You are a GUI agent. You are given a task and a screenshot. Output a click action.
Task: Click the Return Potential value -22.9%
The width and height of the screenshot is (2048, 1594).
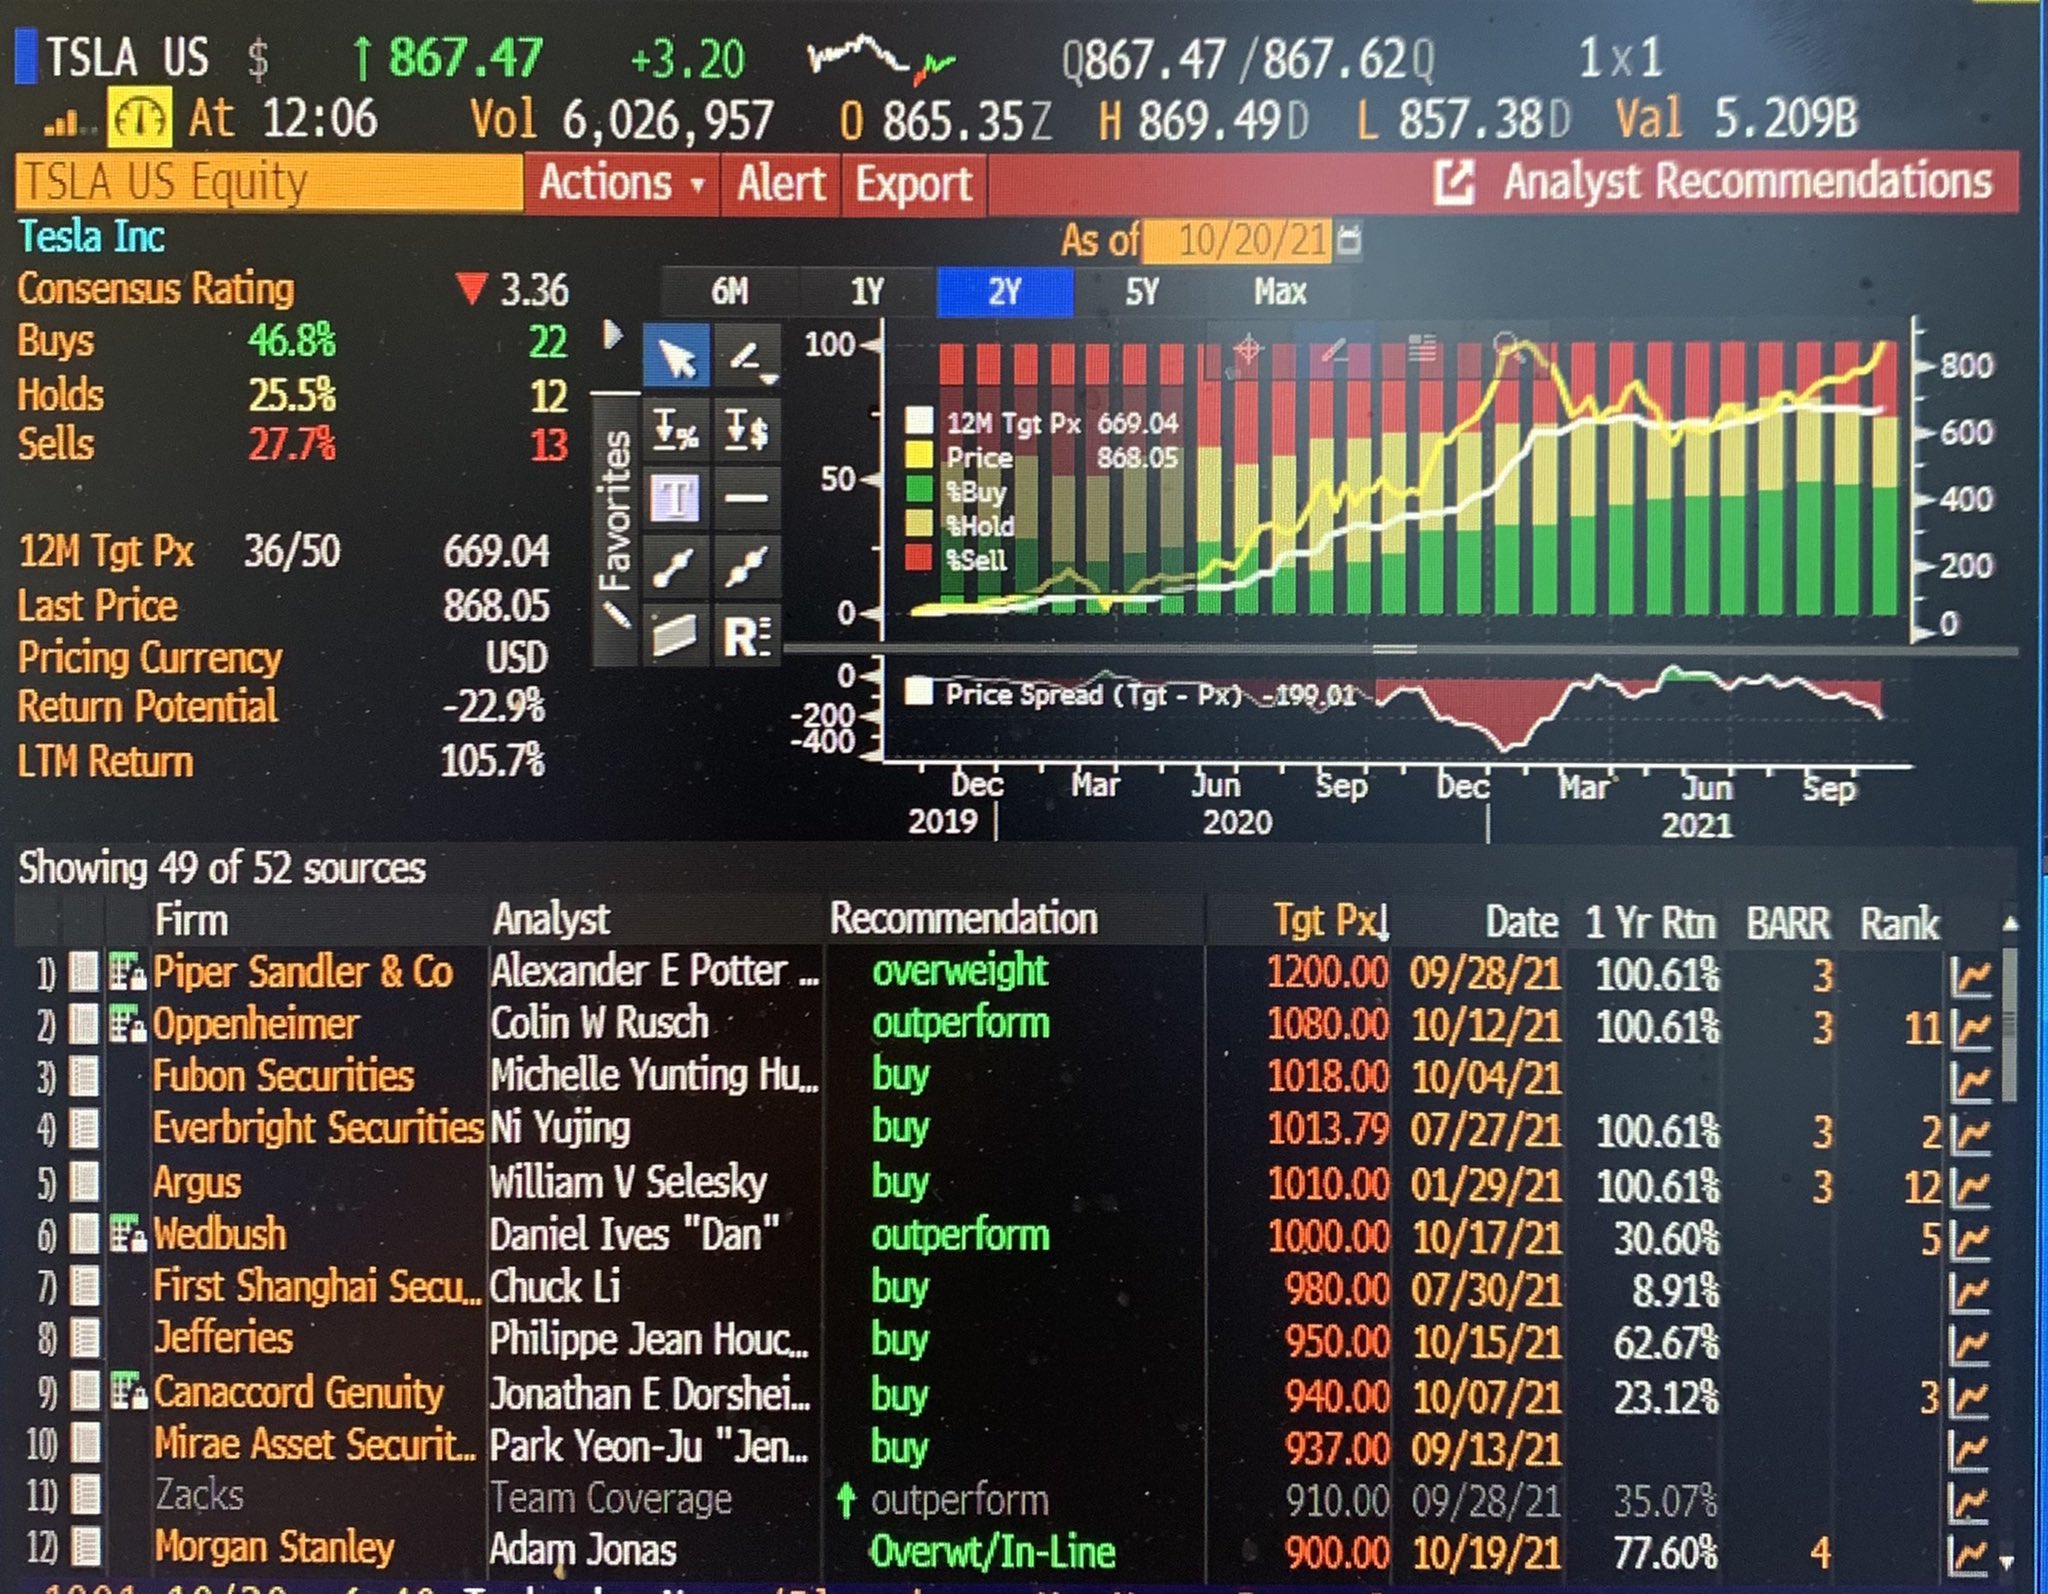tap(494, 707)
